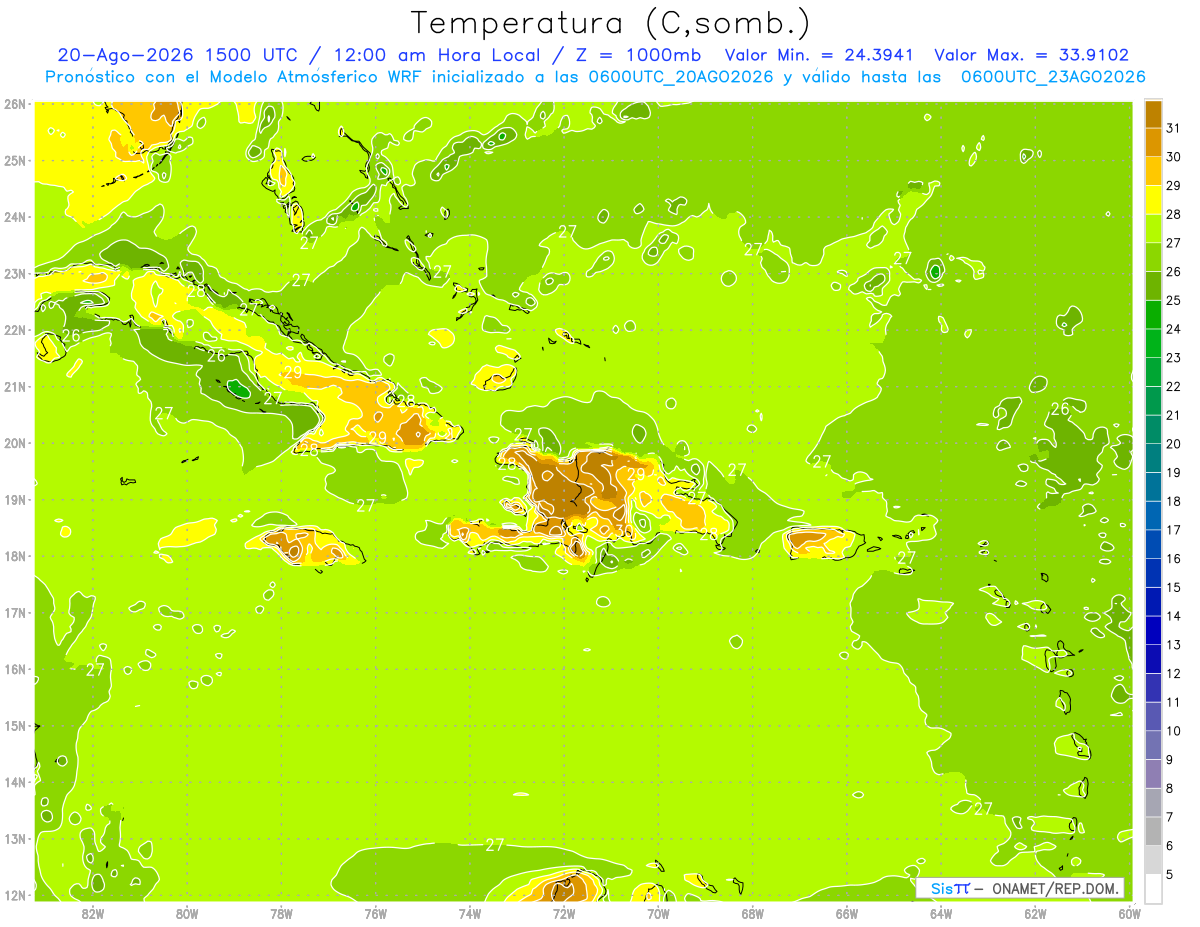Click color bar value '10'
The width and height of the screenshot is (1200, 927).
coord(1173,731)
